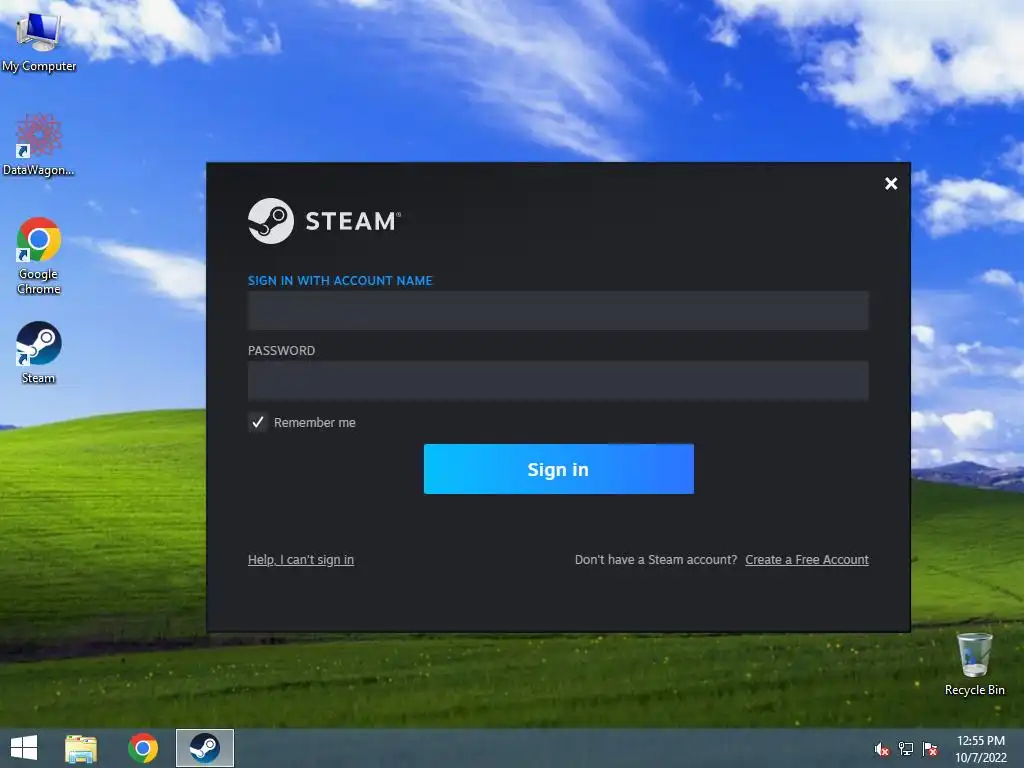1024x768 pixels.
Task: Click the Steam taskbar button
Action: click(204, 748)
